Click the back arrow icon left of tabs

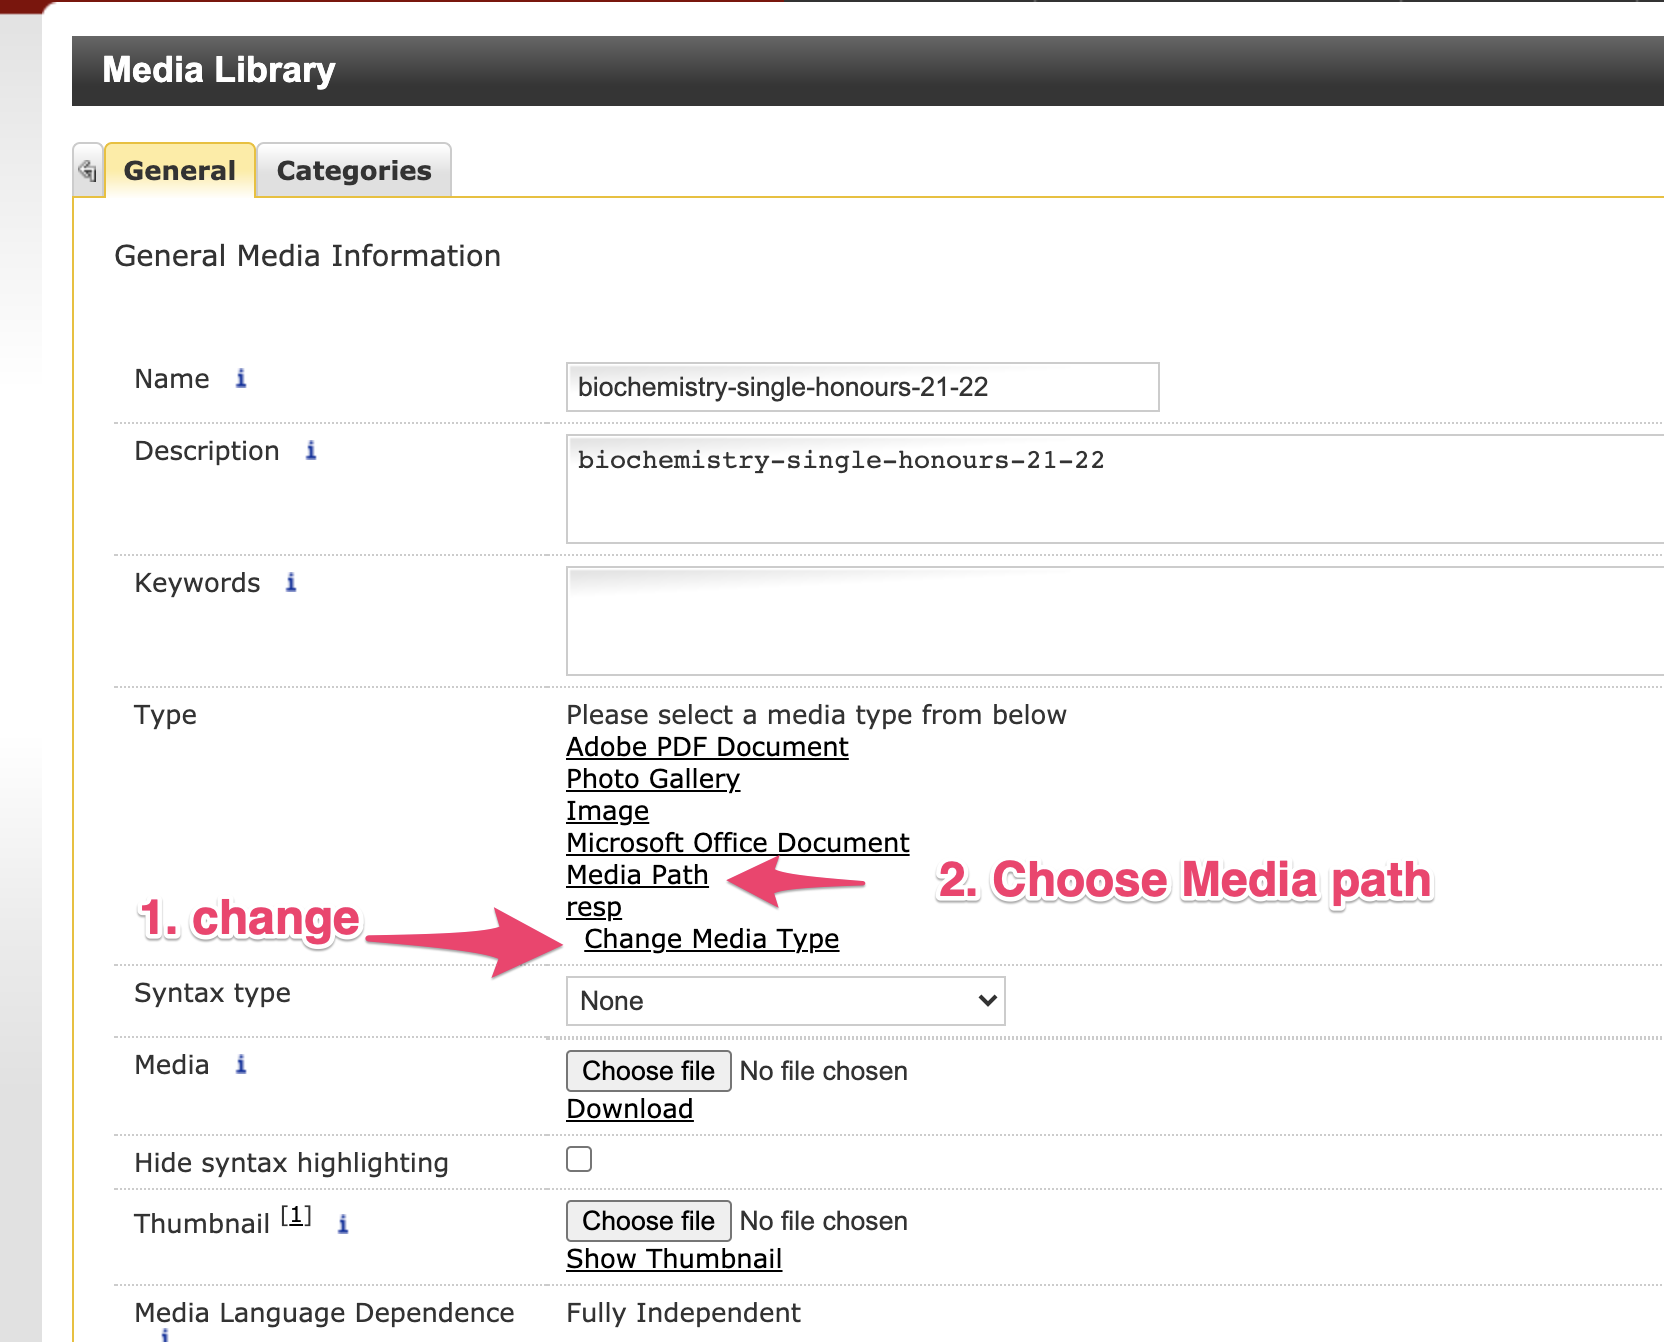click(x=88, y=171)
